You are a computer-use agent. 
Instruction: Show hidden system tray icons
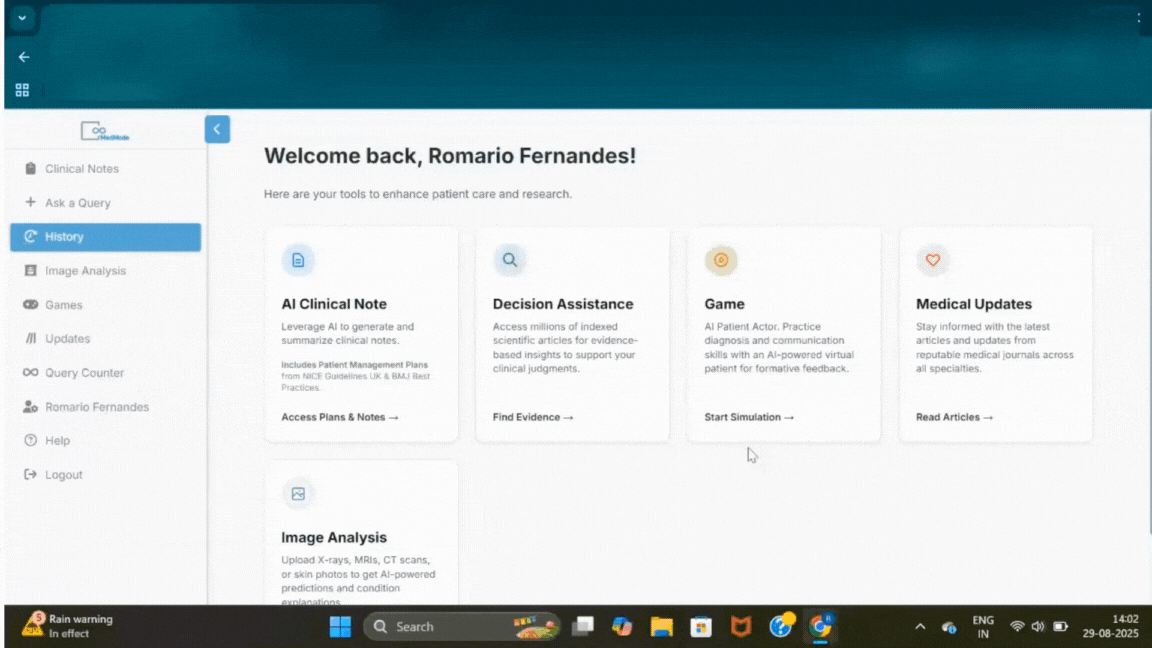pyautogui.click(x=920, y=627)
